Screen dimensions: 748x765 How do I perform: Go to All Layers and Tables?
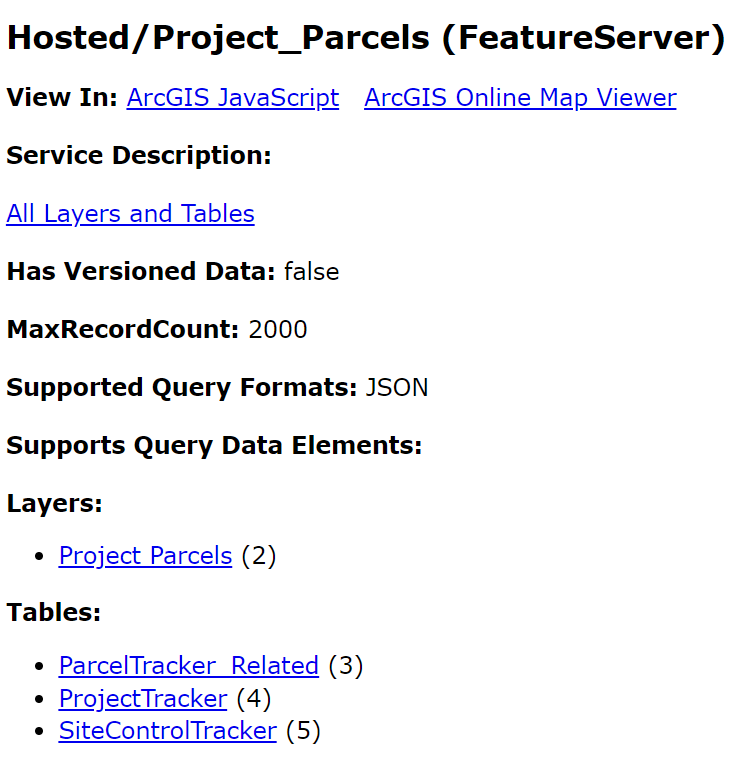click(130, 214)
